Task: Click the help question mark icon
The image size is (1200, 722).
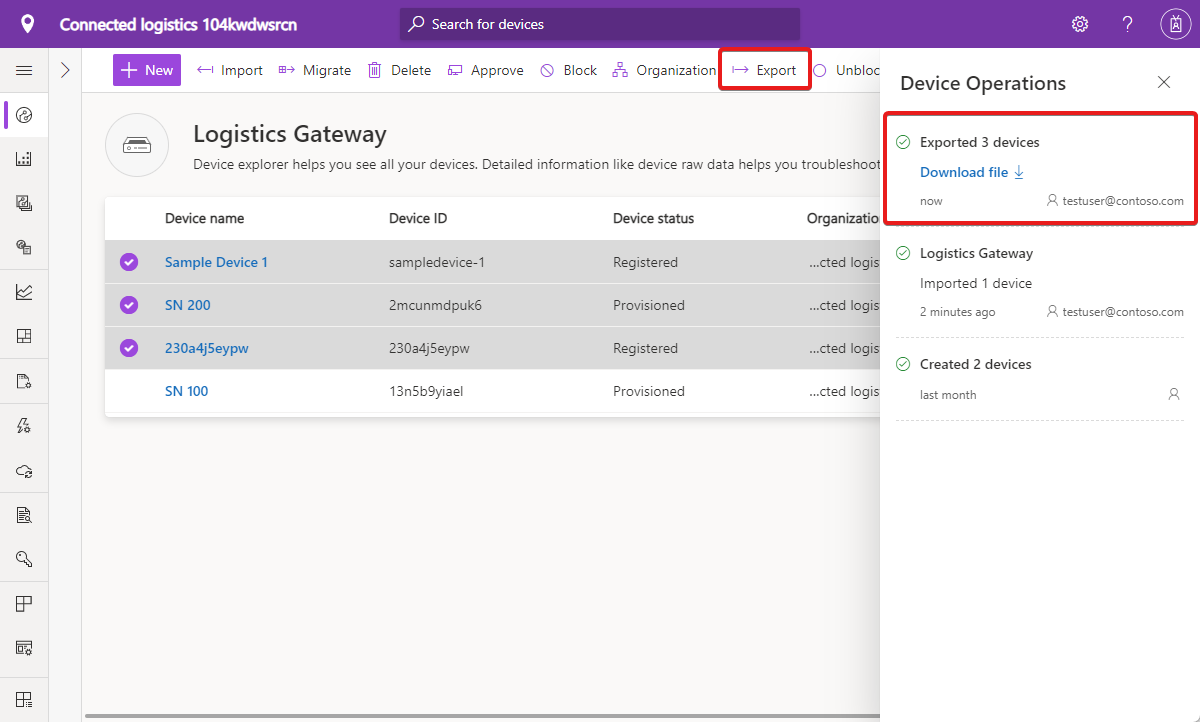Action: pyautogui.click(x=1127, y=24)
